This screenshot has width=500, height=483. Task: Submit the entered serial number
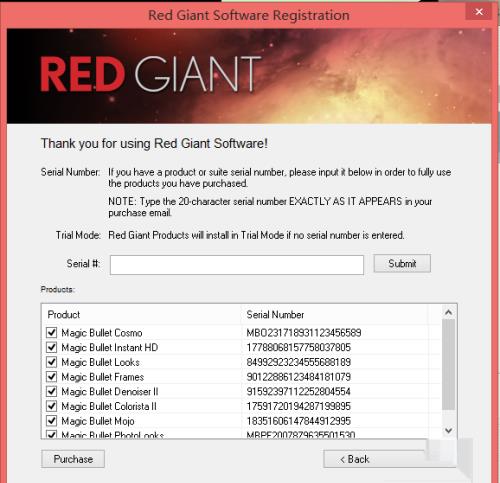pyautogui.click(x=402, y=264)
